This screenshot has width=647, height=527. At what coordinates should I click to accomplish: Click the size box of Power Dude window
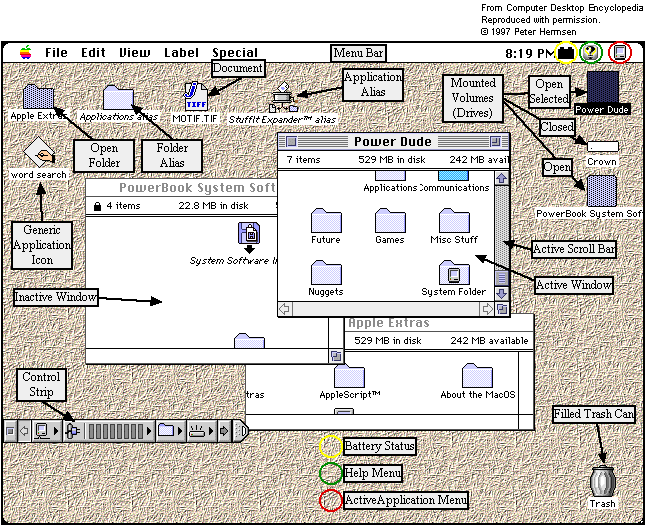click(502, 309)
